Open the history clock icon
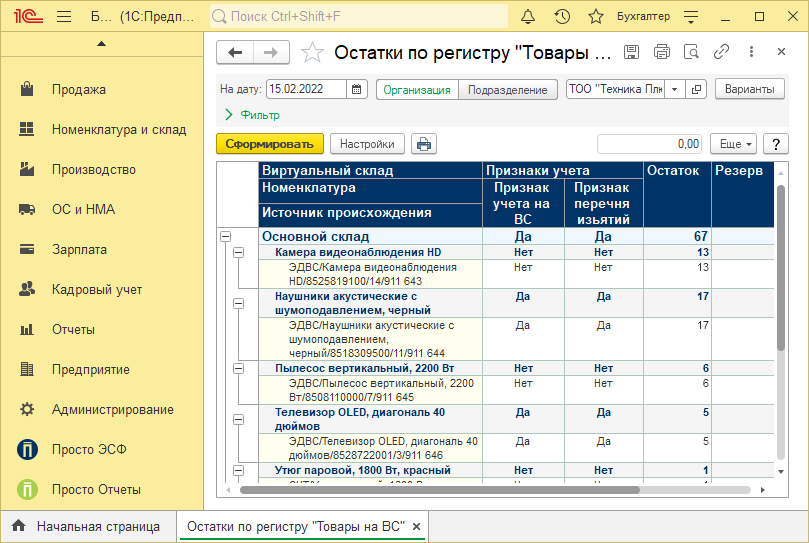This screenshot has height=543, width=809. pos(562,17)
